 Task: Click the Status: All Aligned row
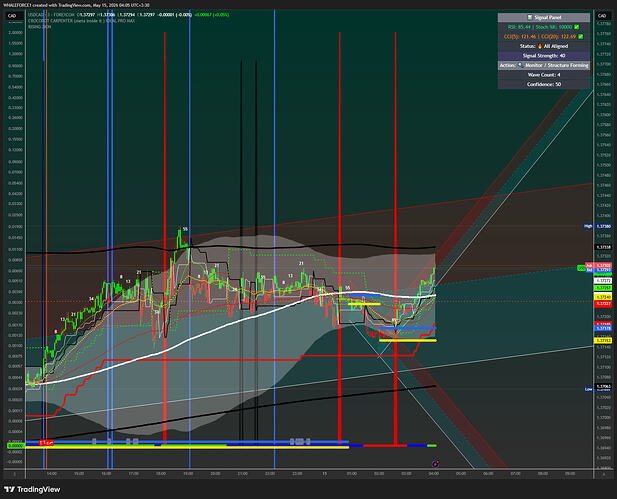544,46
